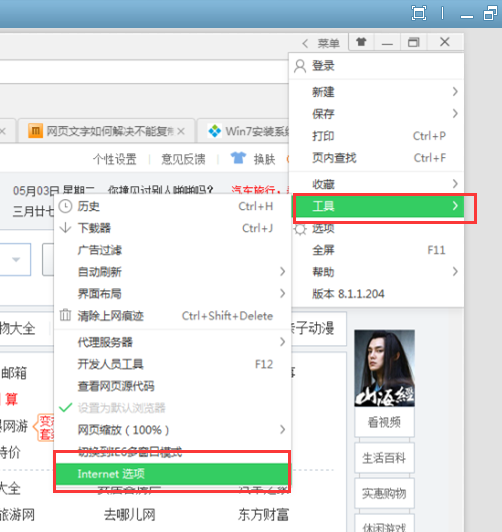Click the 生活百科 button
The height and width of the screenshot is (532, 502).
click(x=384, y=458)
